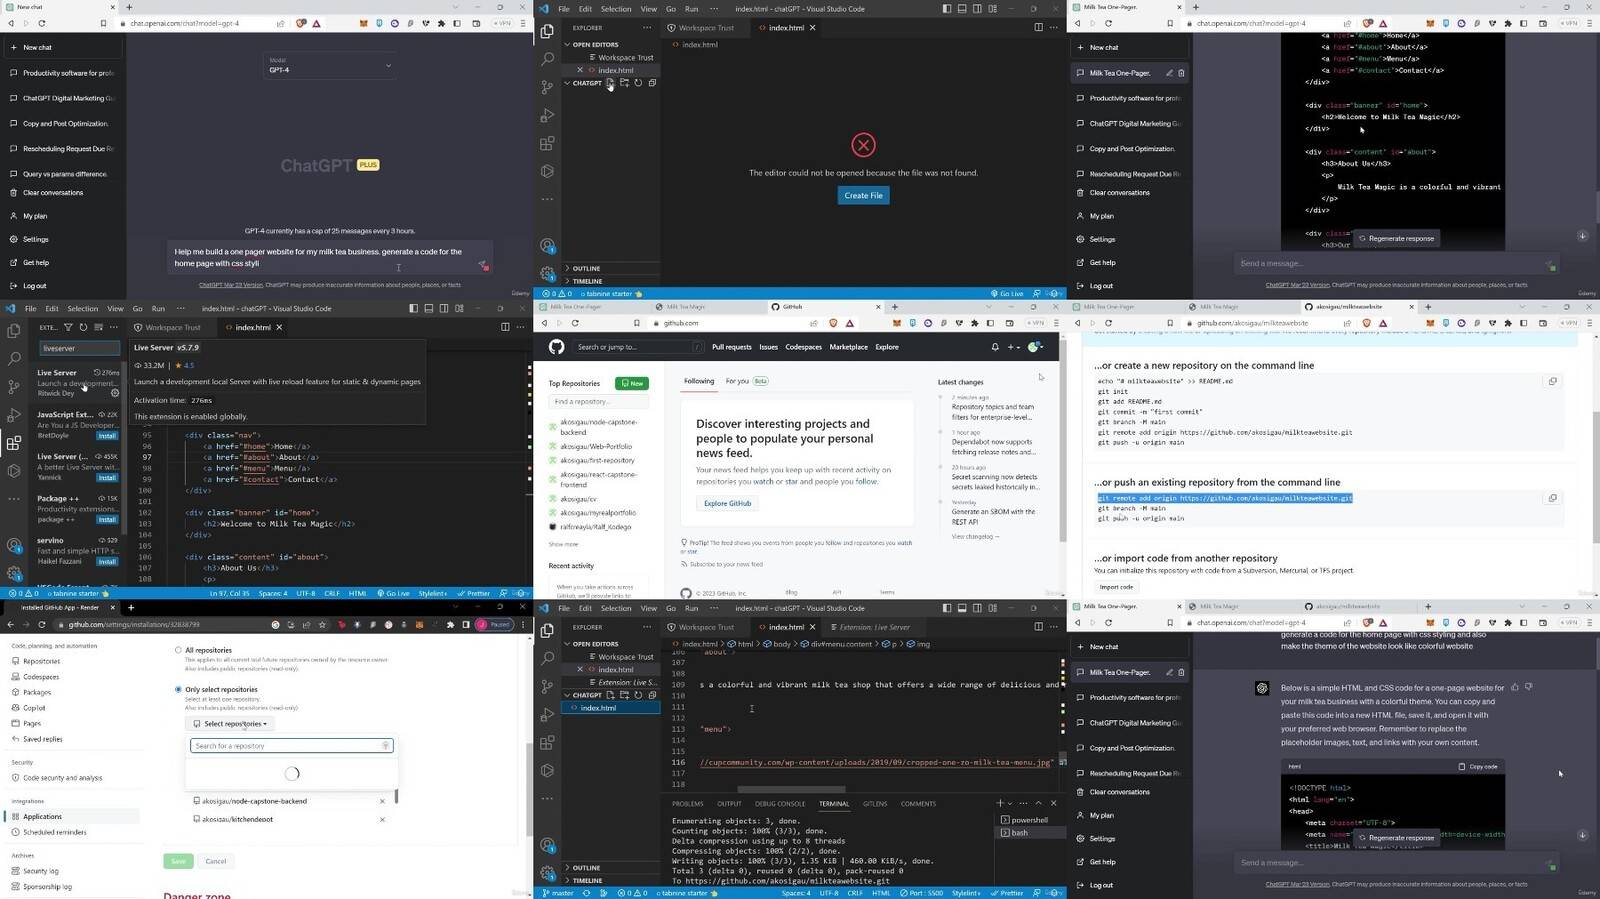Switch to the Debug Console panel tab
1600x899 pixels.
(x=779, y=803)
